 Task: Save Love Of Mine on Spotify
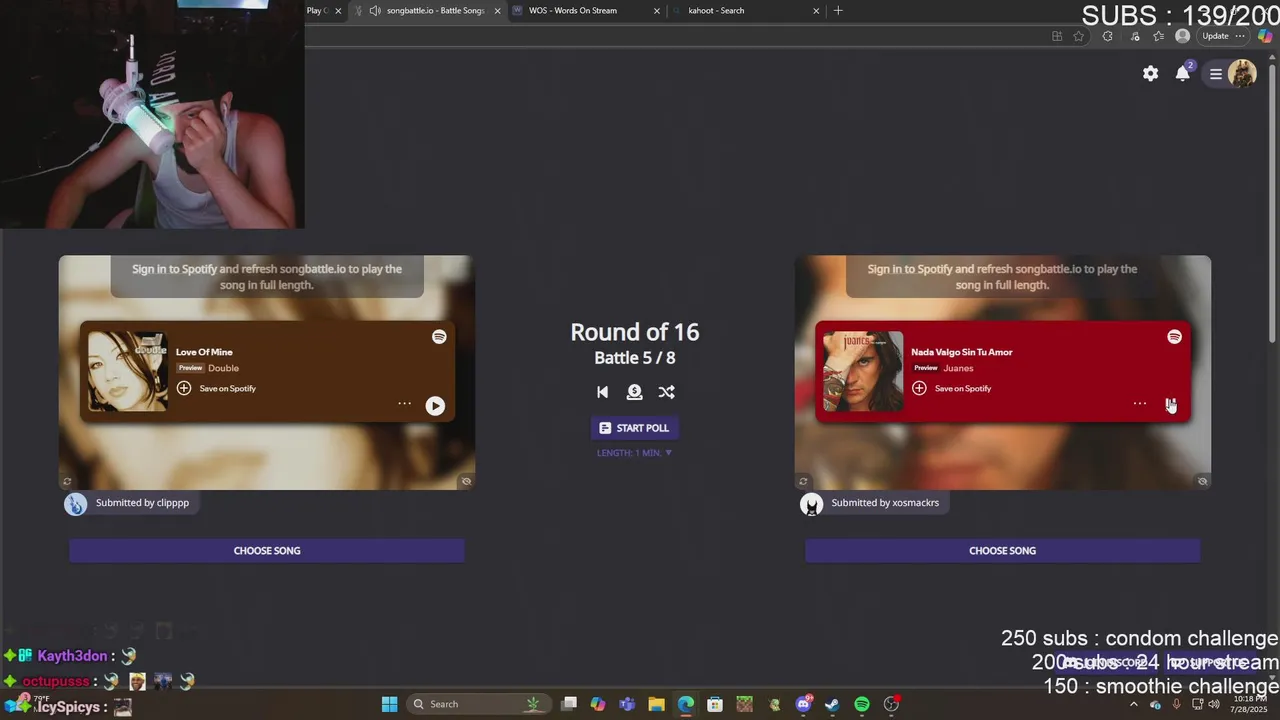217,388
